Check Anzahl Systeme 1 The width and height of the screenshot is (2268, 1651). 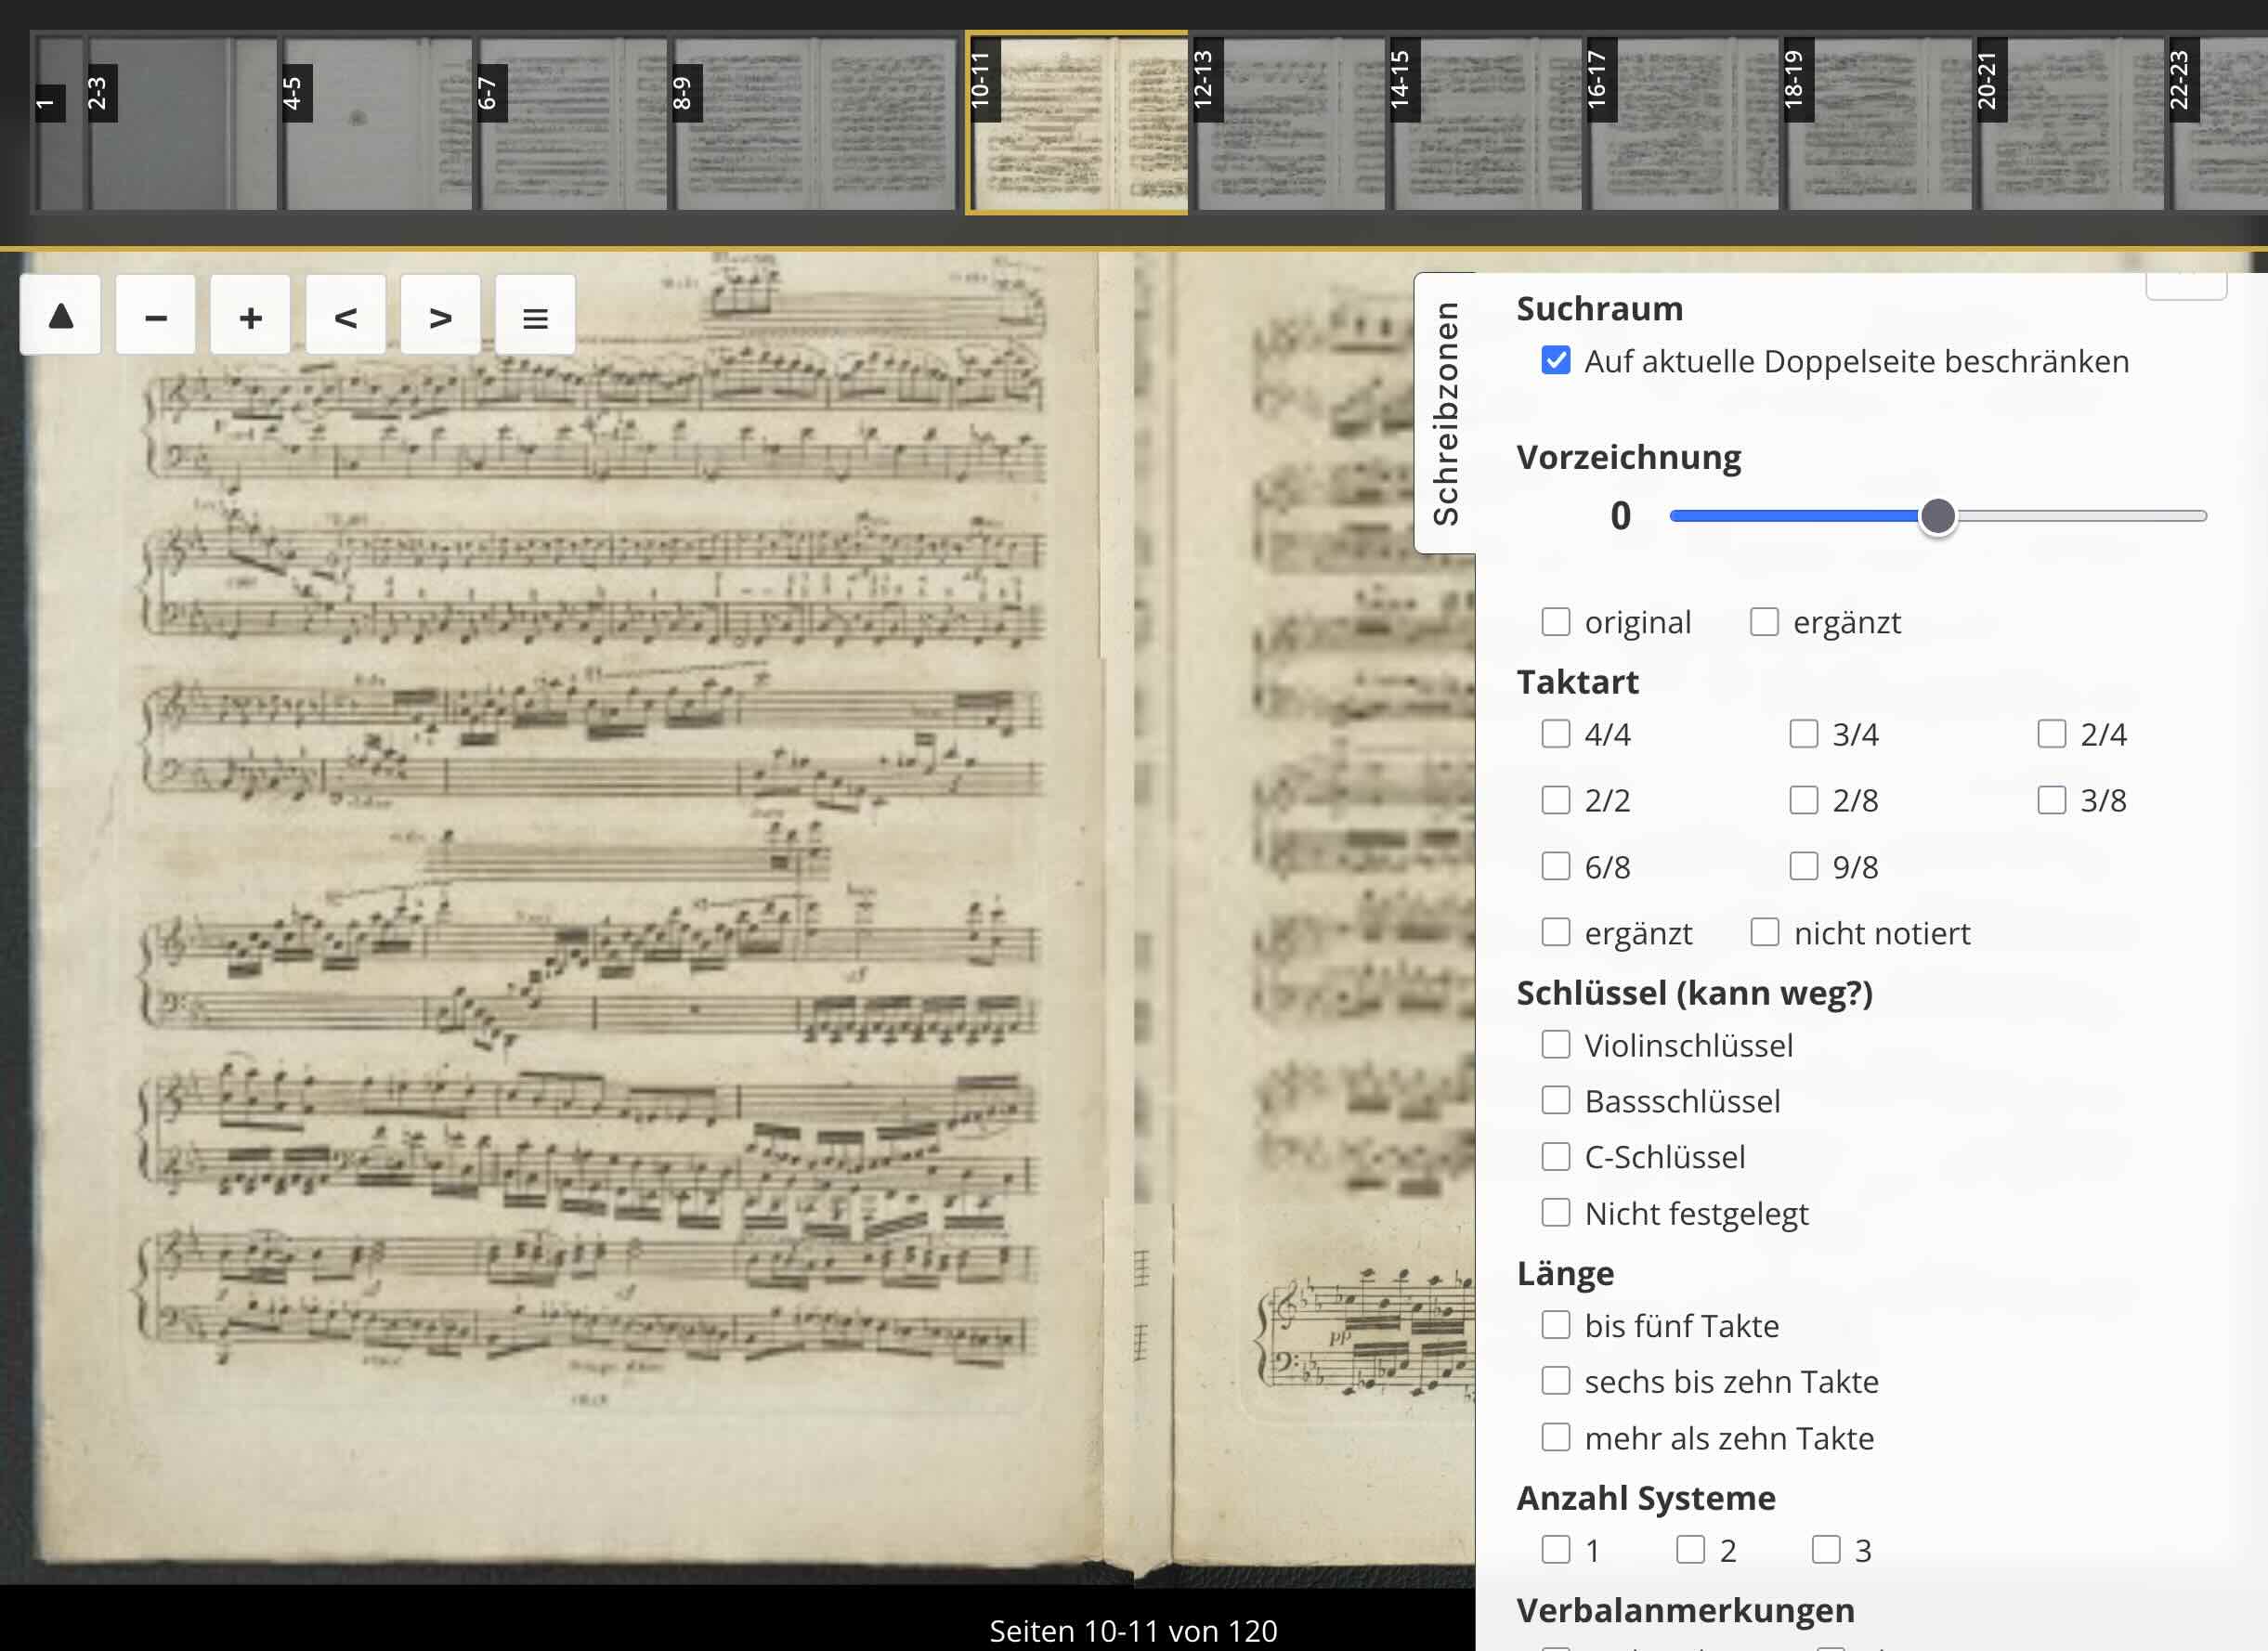tap(1556, 1549)
